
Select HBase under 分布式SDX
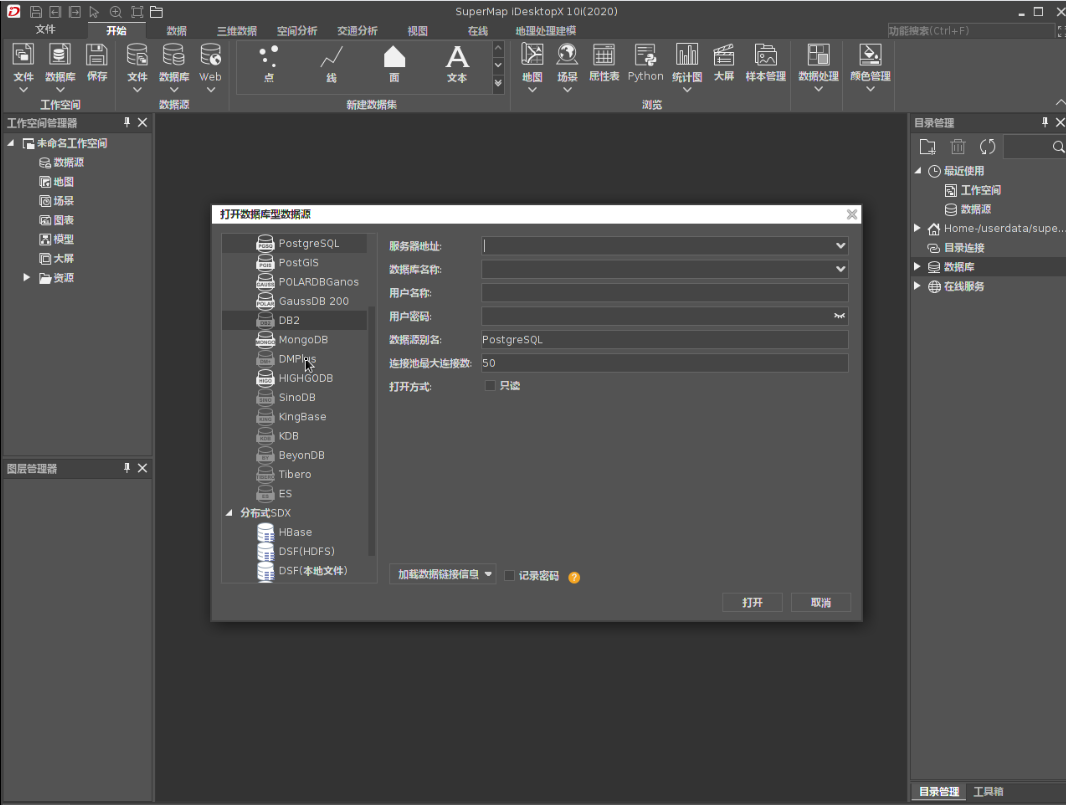point(294,532)
